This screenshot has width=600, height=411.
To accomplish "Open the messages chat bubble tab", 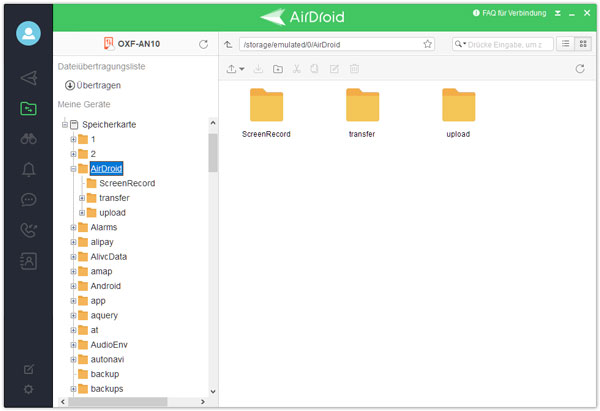I will pyautogui.click(x=29, y=199).
